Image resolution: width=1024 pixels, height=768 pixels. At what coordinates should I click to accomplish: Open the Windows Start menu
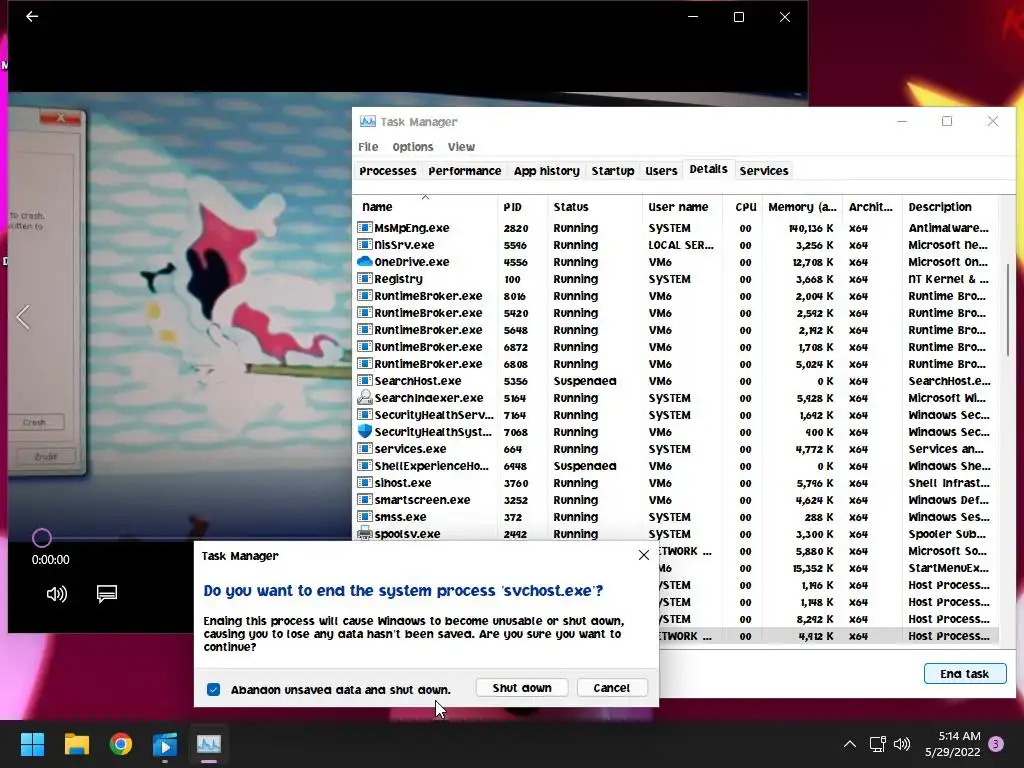pos(32,744)
